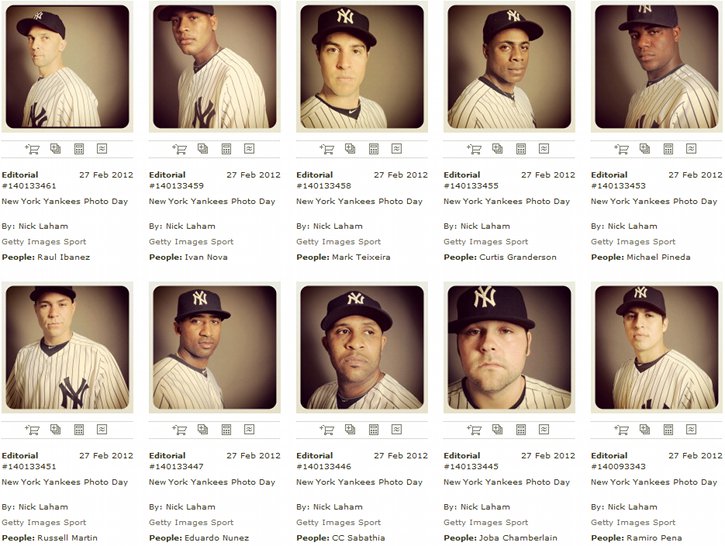Find similar images to CC Sabathia photo
Image resolution: width=725 pixels, height=546 pixels.
(x=396, y=429)
